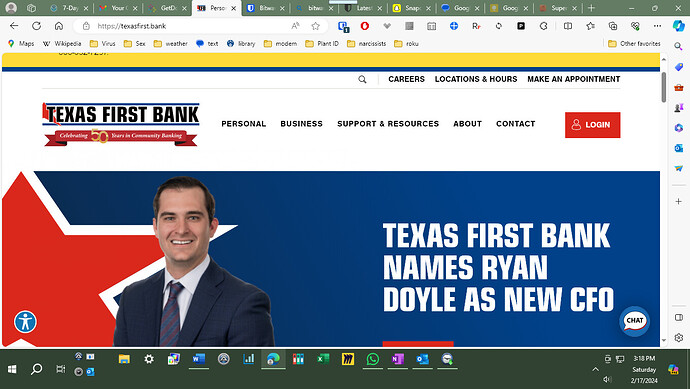Switch to the Latest browser tab
This screenshot has height=389, width=690.
[x=363, y=8]
